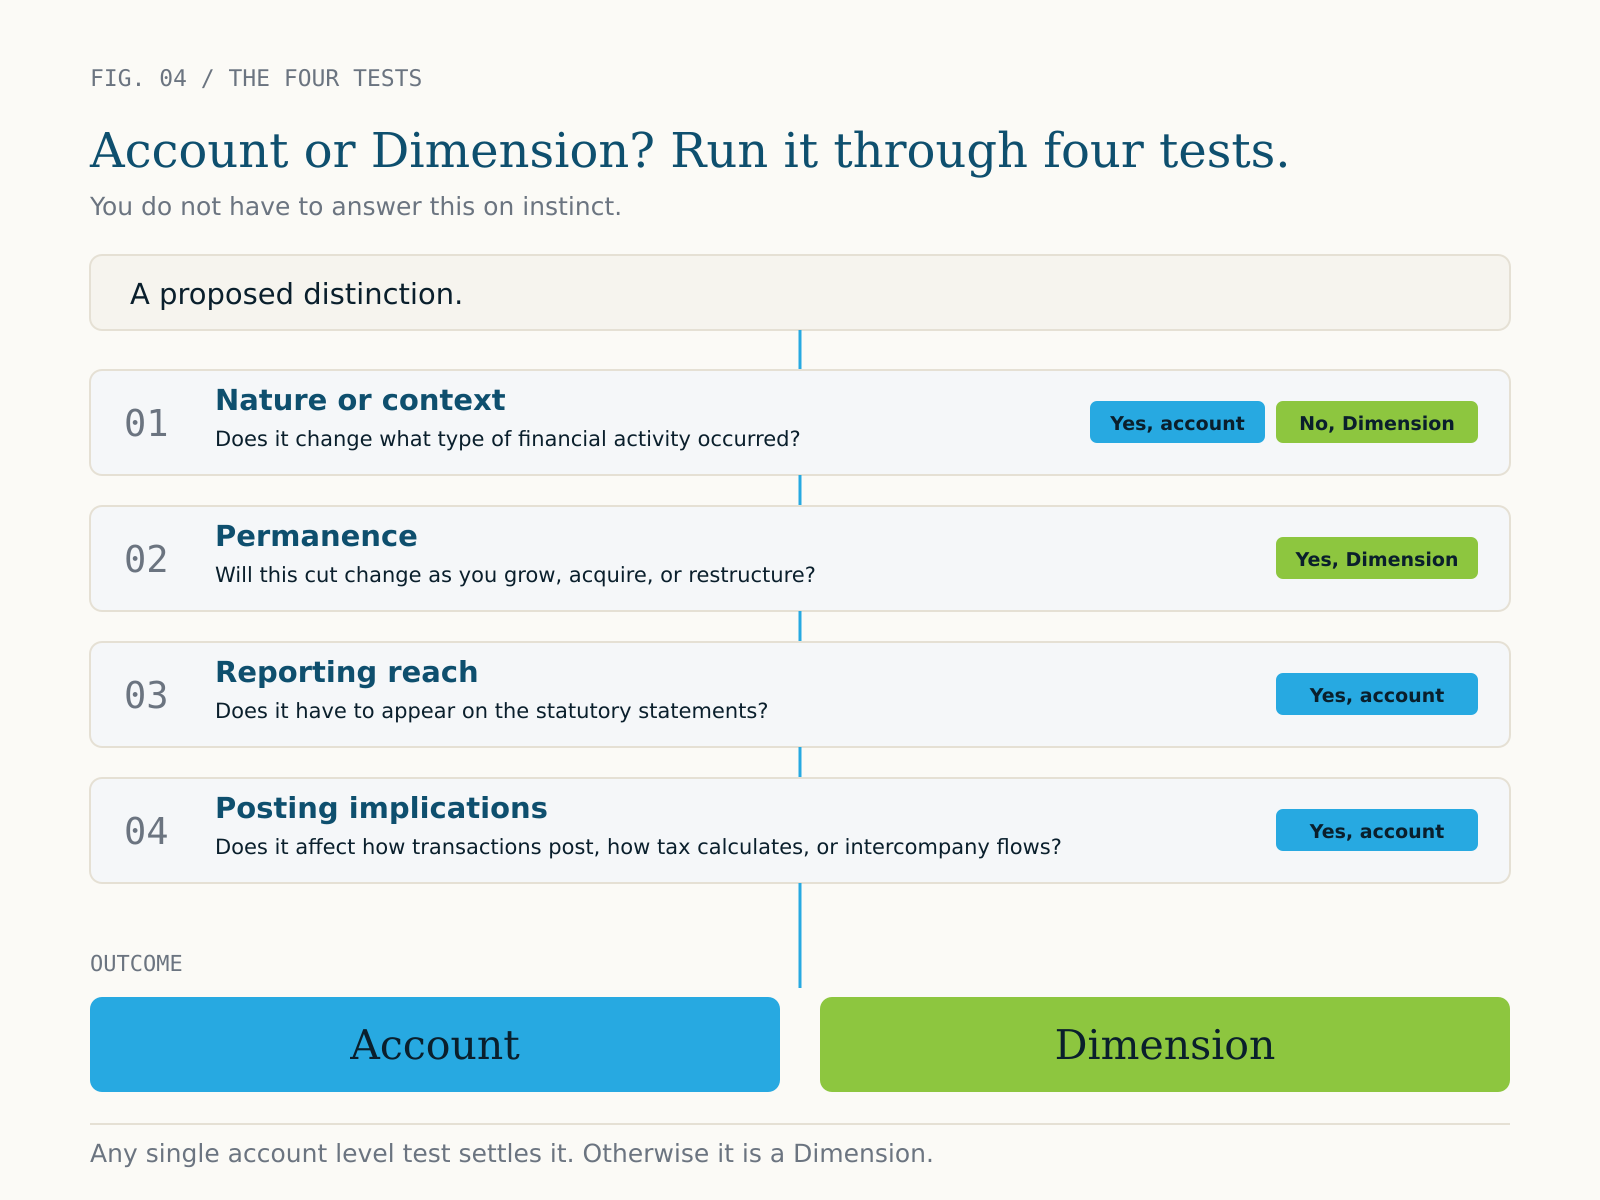Click the "Nature or context" heading
Viewport: 1600px width, 1200px height.
point(360,400)
